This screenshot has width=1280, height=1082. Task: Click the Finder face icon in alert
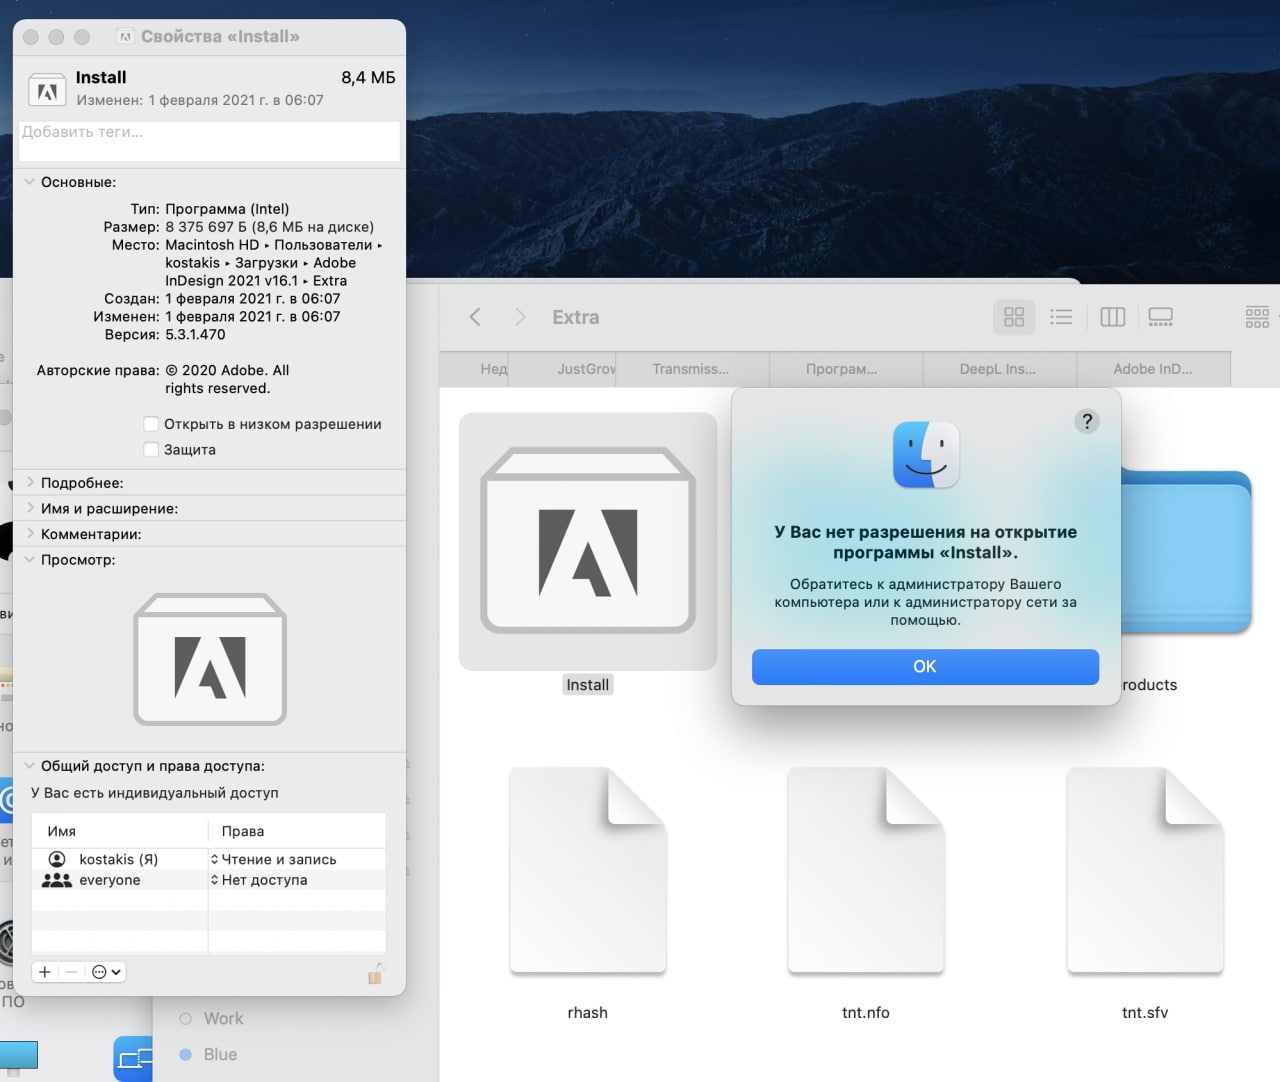(926, 454)
